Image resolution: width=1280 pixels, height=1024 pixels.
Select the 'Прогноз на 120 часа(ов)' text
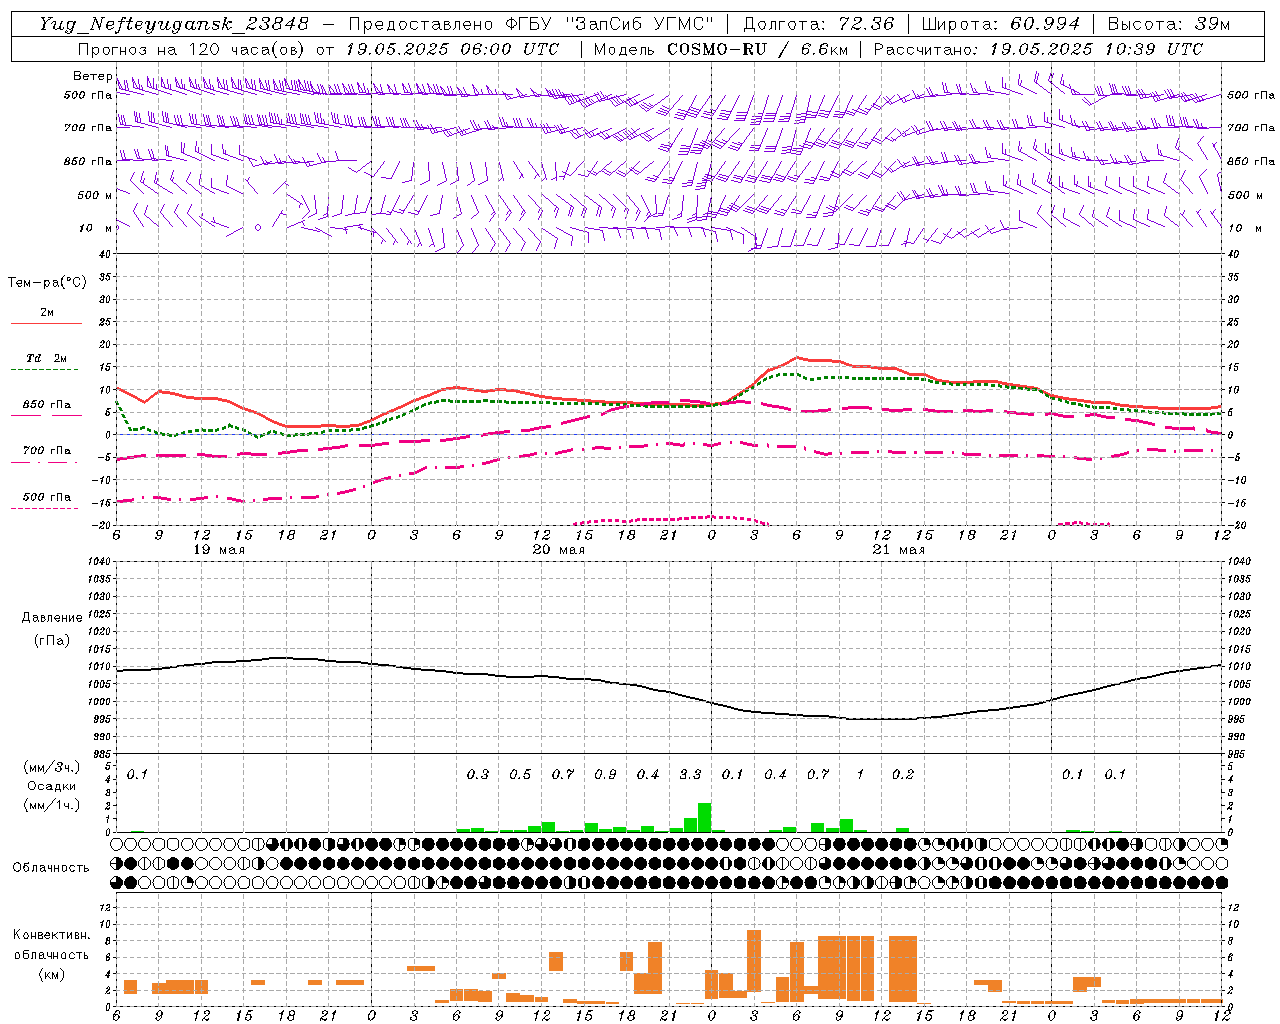coord(192,49)
